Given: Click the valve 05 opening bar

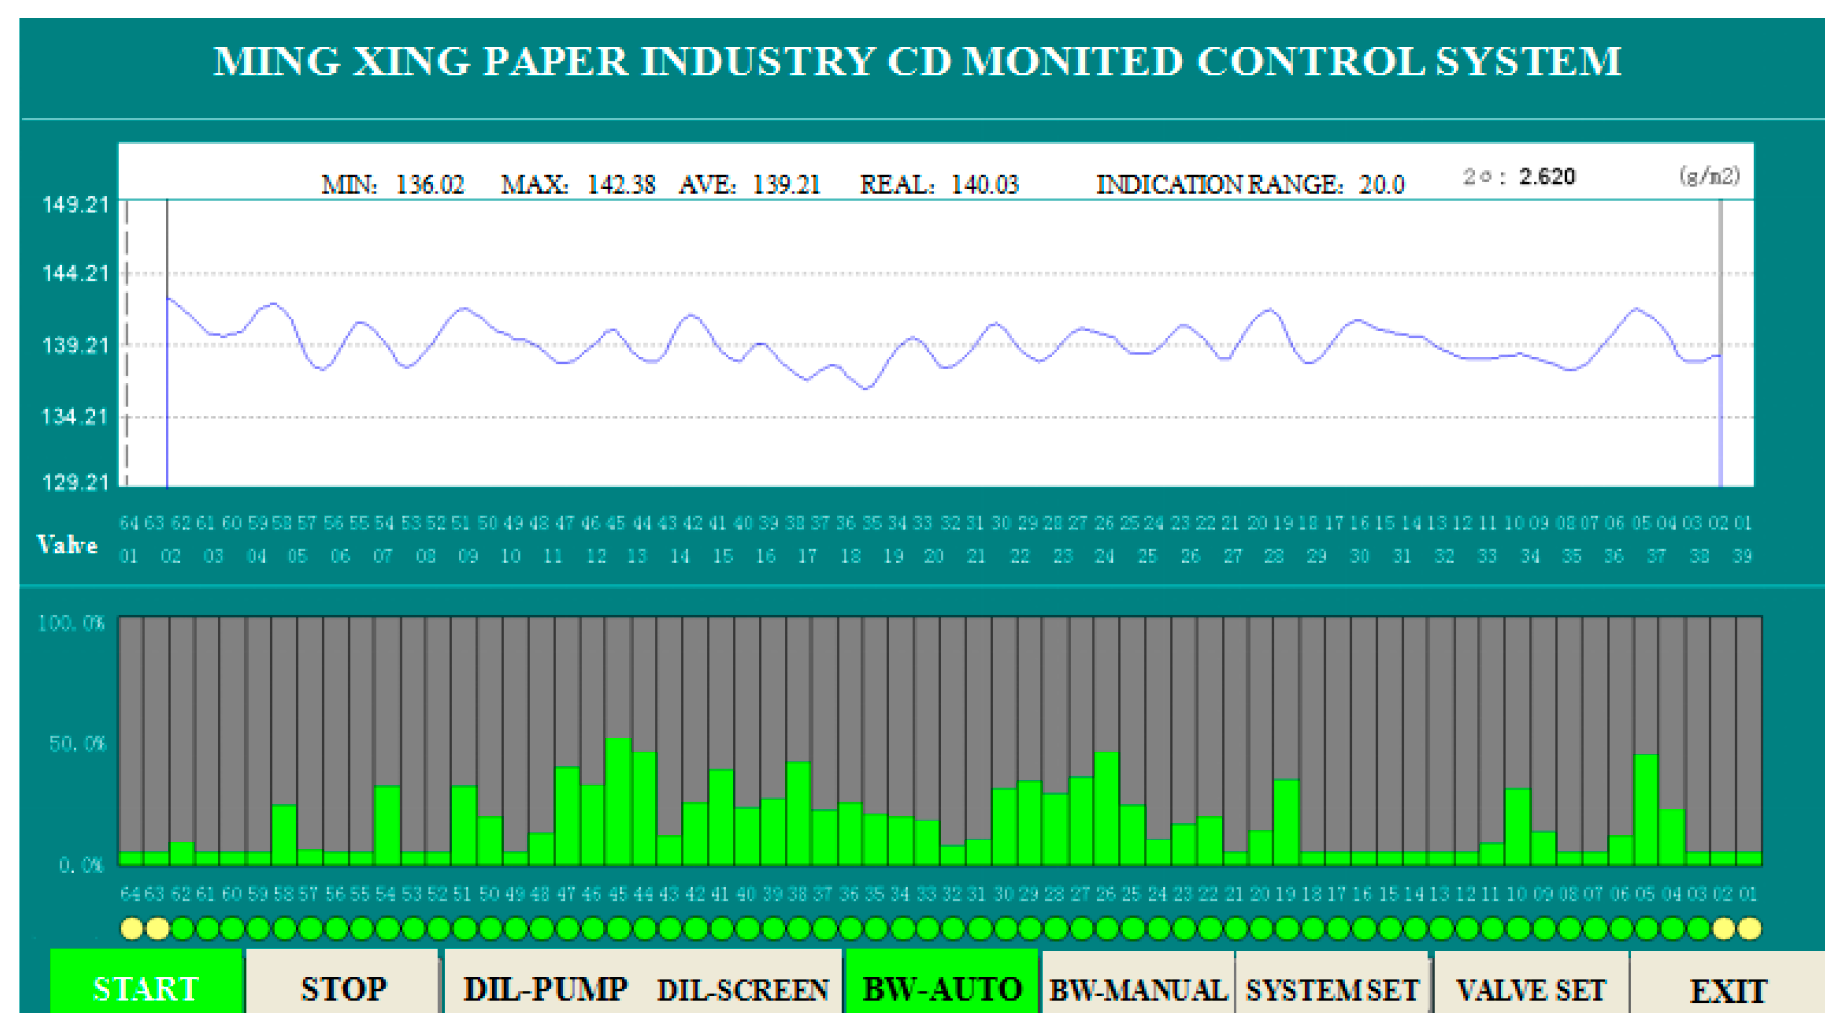Looking at the screenshot, I should (x=1646, y=810).
